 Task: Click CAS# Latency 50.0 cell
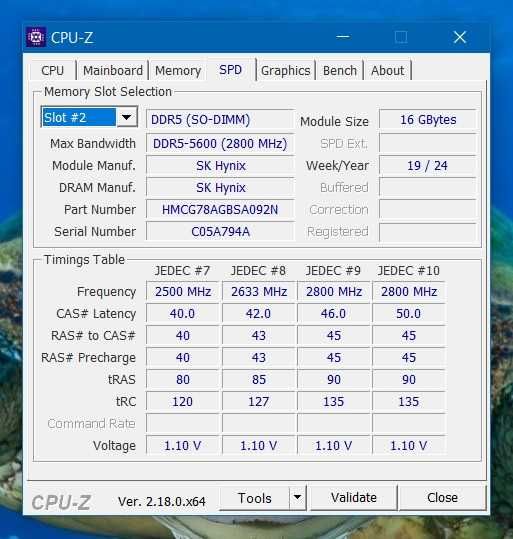[409, 314]
